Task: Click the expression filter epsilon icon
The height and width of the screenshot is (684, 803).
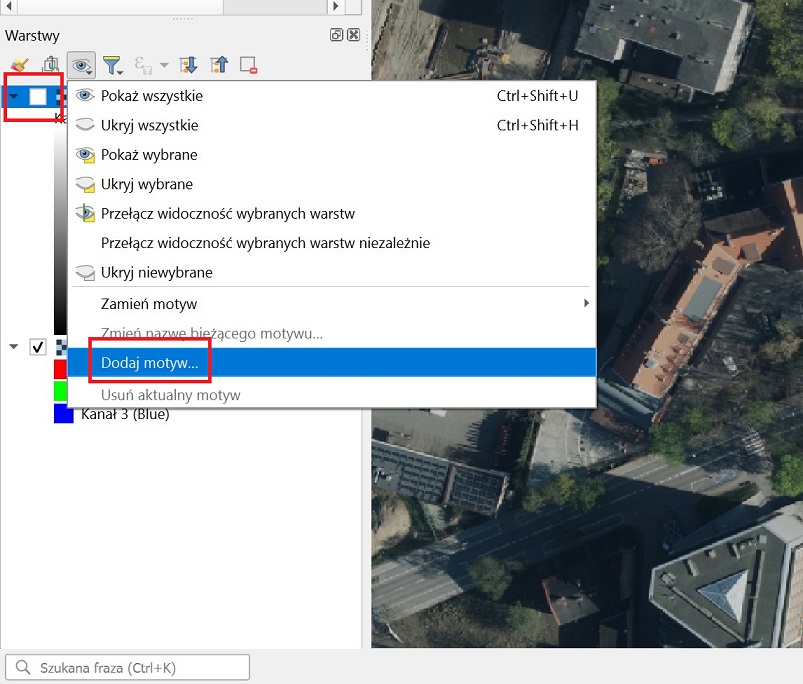Action: (x=142, y=65)
